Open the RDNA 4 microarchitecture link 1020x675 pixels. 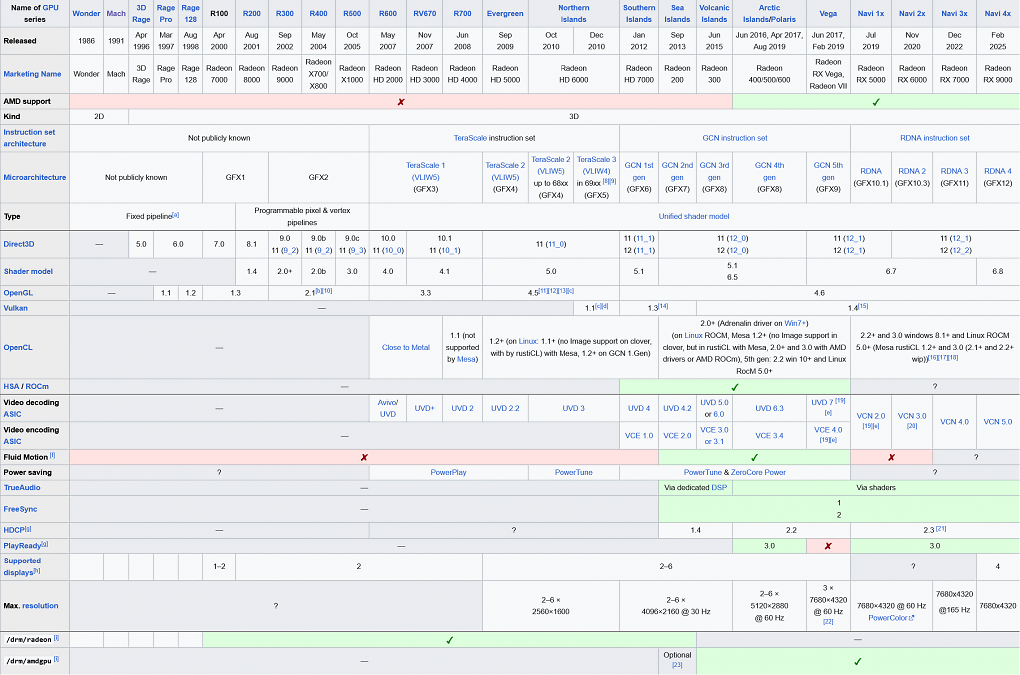(997, 171)
